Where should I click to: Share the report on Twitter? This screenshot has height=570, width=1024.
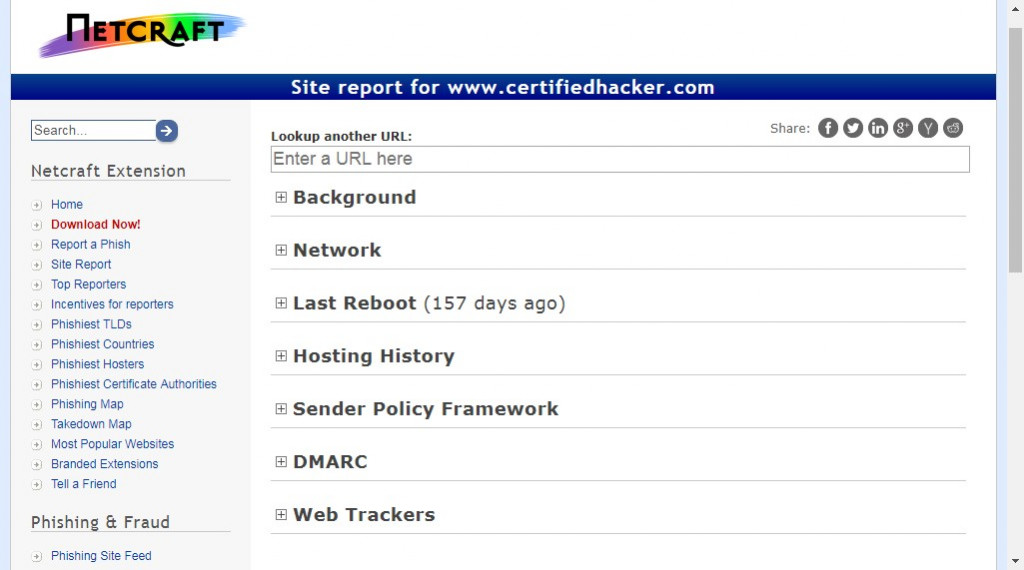[853, 128]
